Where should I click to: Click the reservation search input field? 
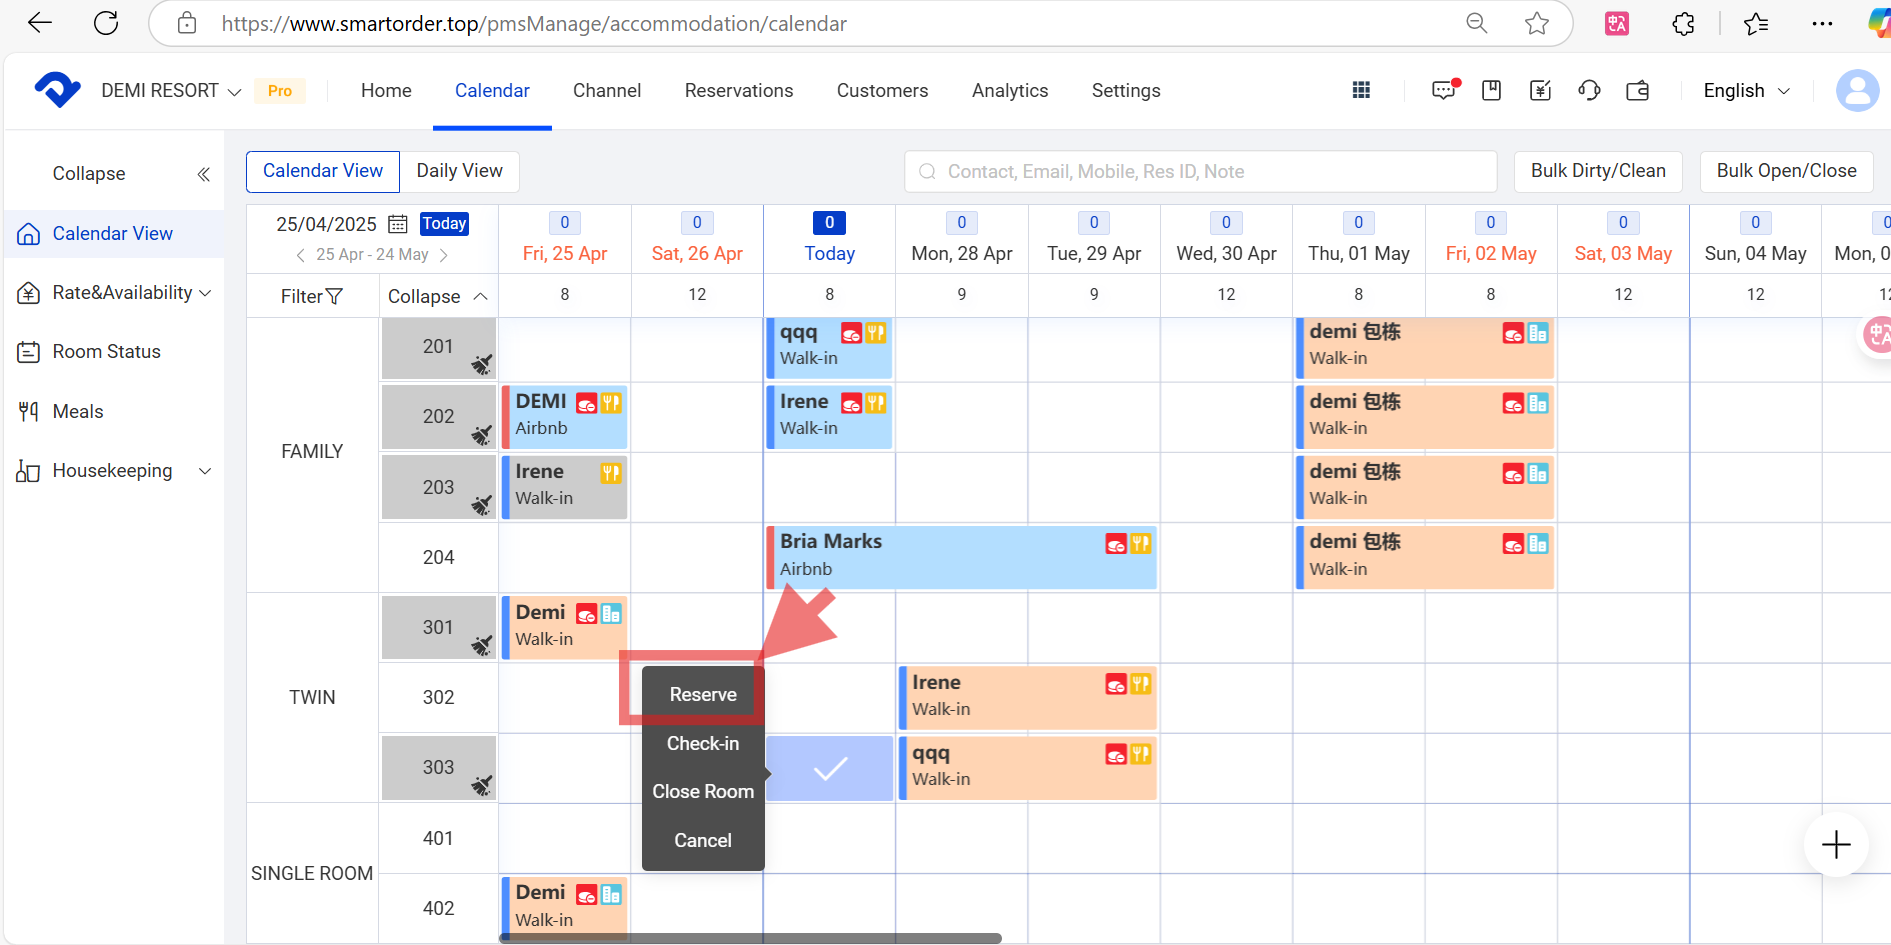click(x=1200, y=172)
